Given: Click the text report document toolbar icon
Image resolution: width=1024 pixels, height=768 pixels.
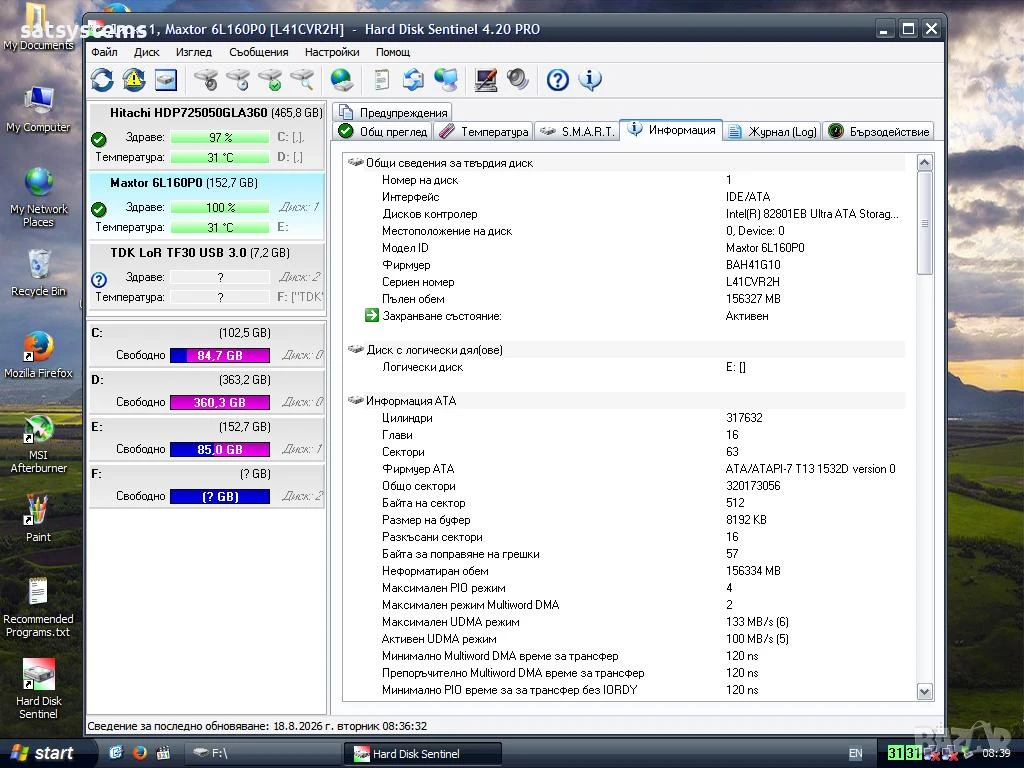Looking at the screenshot, I should tap(381, 80).
